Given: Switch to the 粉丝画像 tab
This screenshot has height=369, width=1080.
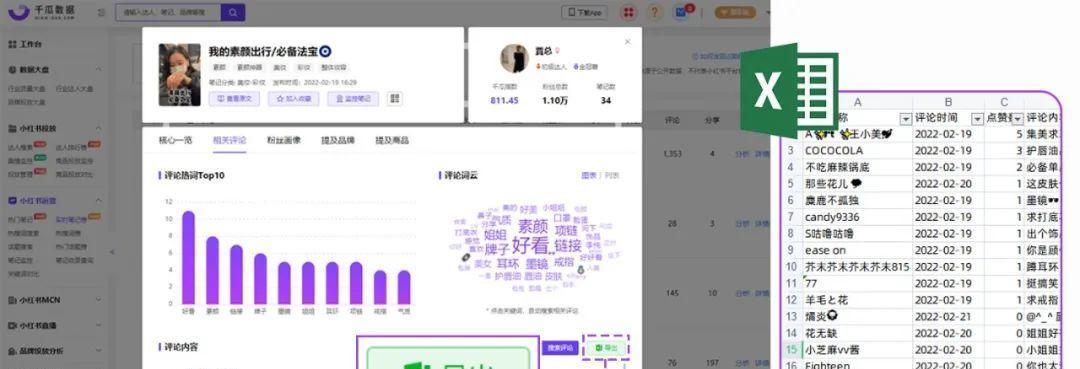Looking at the screenshot, I should (284, 140).
